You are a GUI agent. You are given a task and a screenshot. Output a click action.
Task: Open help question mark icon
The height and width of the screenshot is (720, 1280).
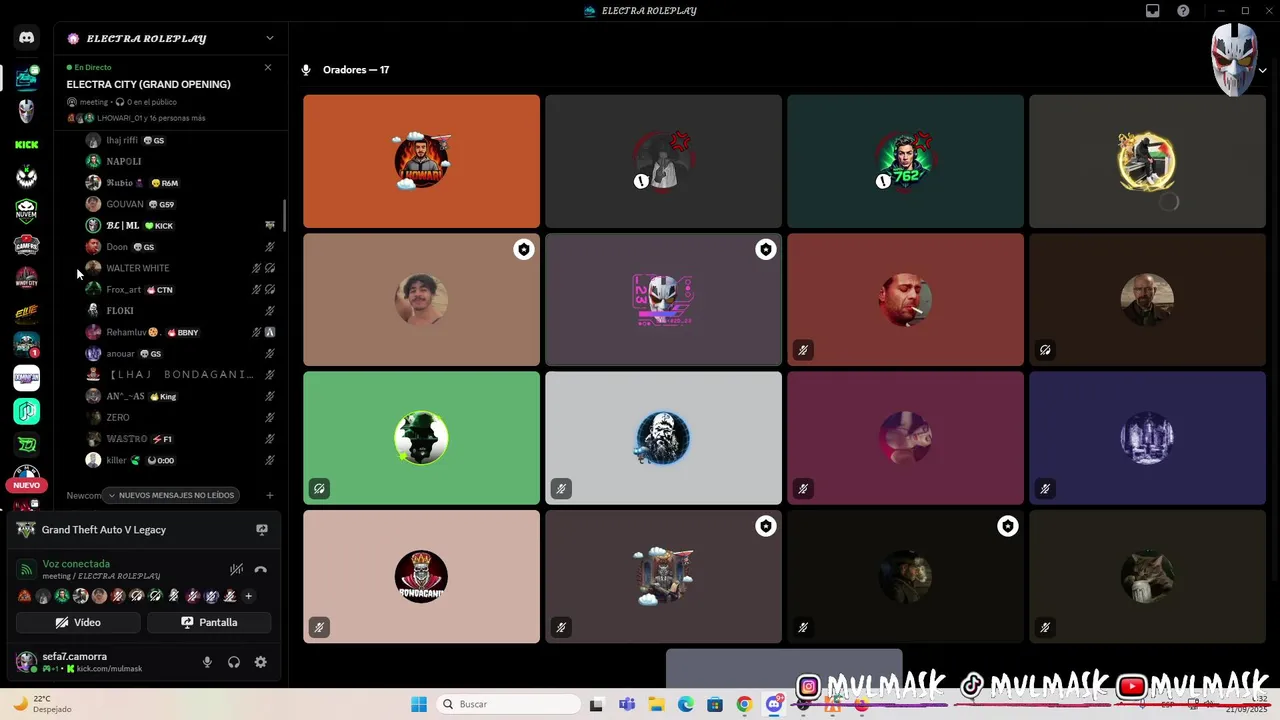[1184, 11]
